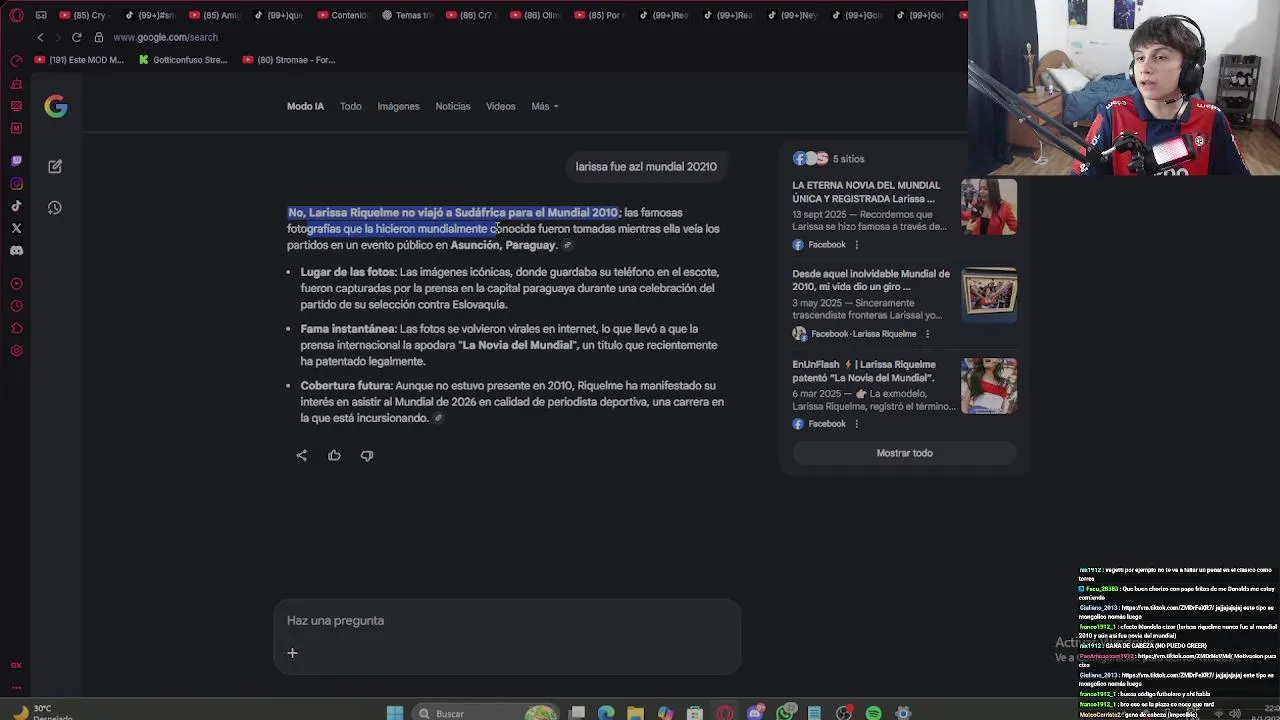Open 'EnUnFlash | Larissa Riquelme patentó' result
Image resolution: width=1280 pixels, height=720 pixels.
tap(864, 371)
